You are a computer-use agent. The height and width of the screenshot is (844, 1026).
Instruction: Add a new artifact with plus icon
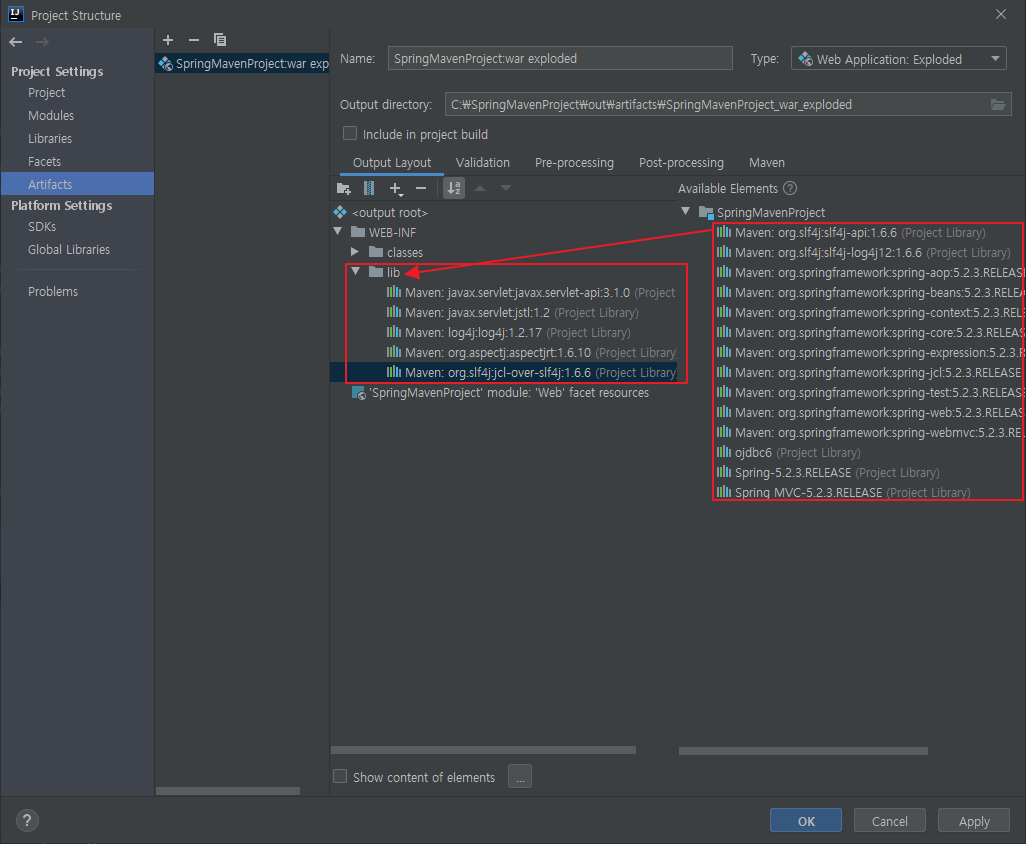click(168, 40)
